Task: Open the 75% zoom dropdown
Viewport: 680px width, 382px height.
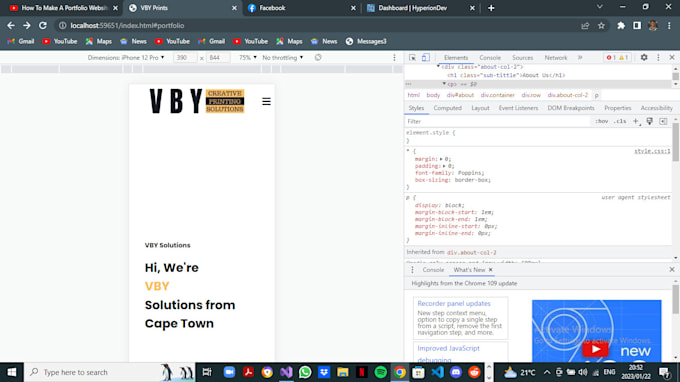Action: click(x=248, y=58)
